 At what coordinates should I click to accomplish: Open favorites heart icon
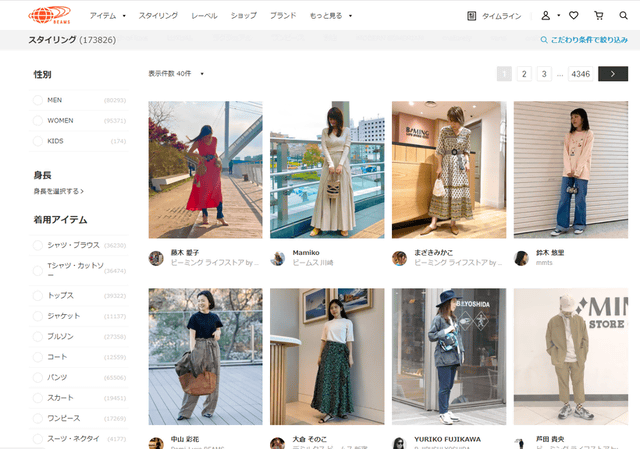573,16
